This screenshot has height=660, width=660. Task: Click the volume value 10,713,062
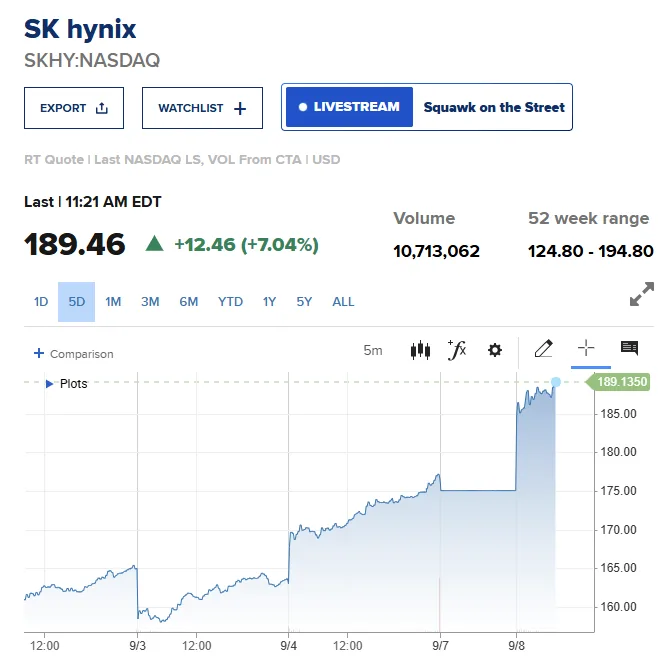436,251
